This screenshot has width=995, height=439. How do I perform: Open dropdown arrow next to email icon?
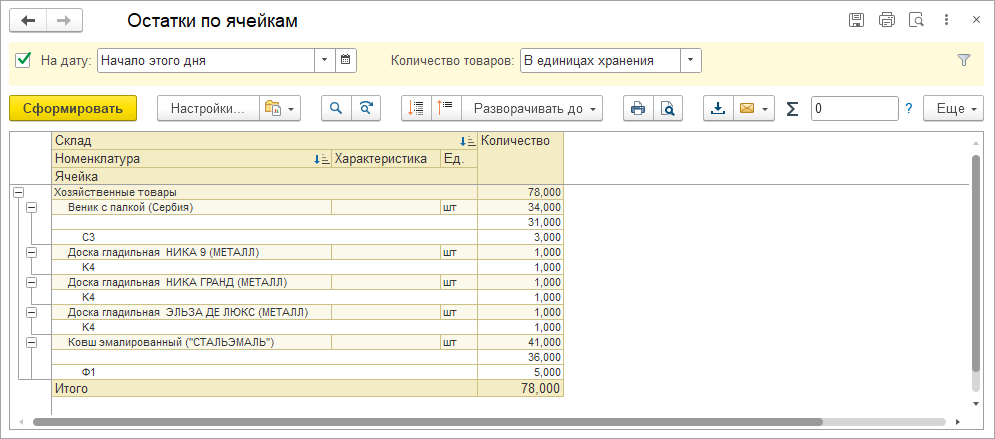(766, 109)
